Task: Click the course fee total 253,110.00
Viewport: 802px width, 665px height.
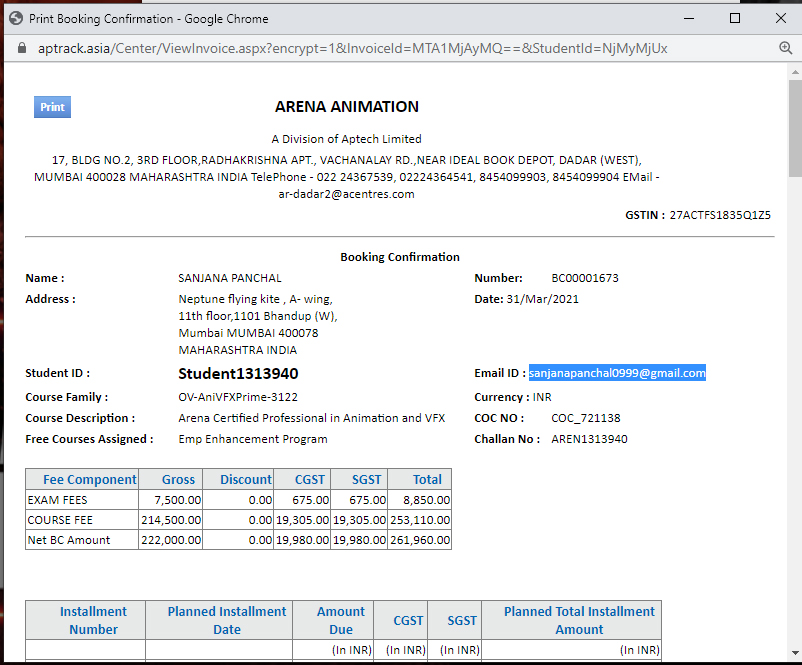Action: [x=420, y=520]
